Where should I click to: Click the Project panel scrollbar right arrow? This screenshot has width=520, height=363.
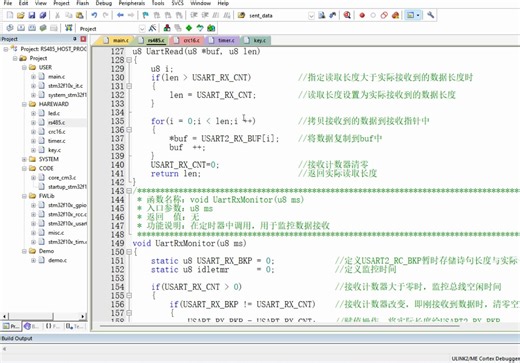click(x=83, y=316)
